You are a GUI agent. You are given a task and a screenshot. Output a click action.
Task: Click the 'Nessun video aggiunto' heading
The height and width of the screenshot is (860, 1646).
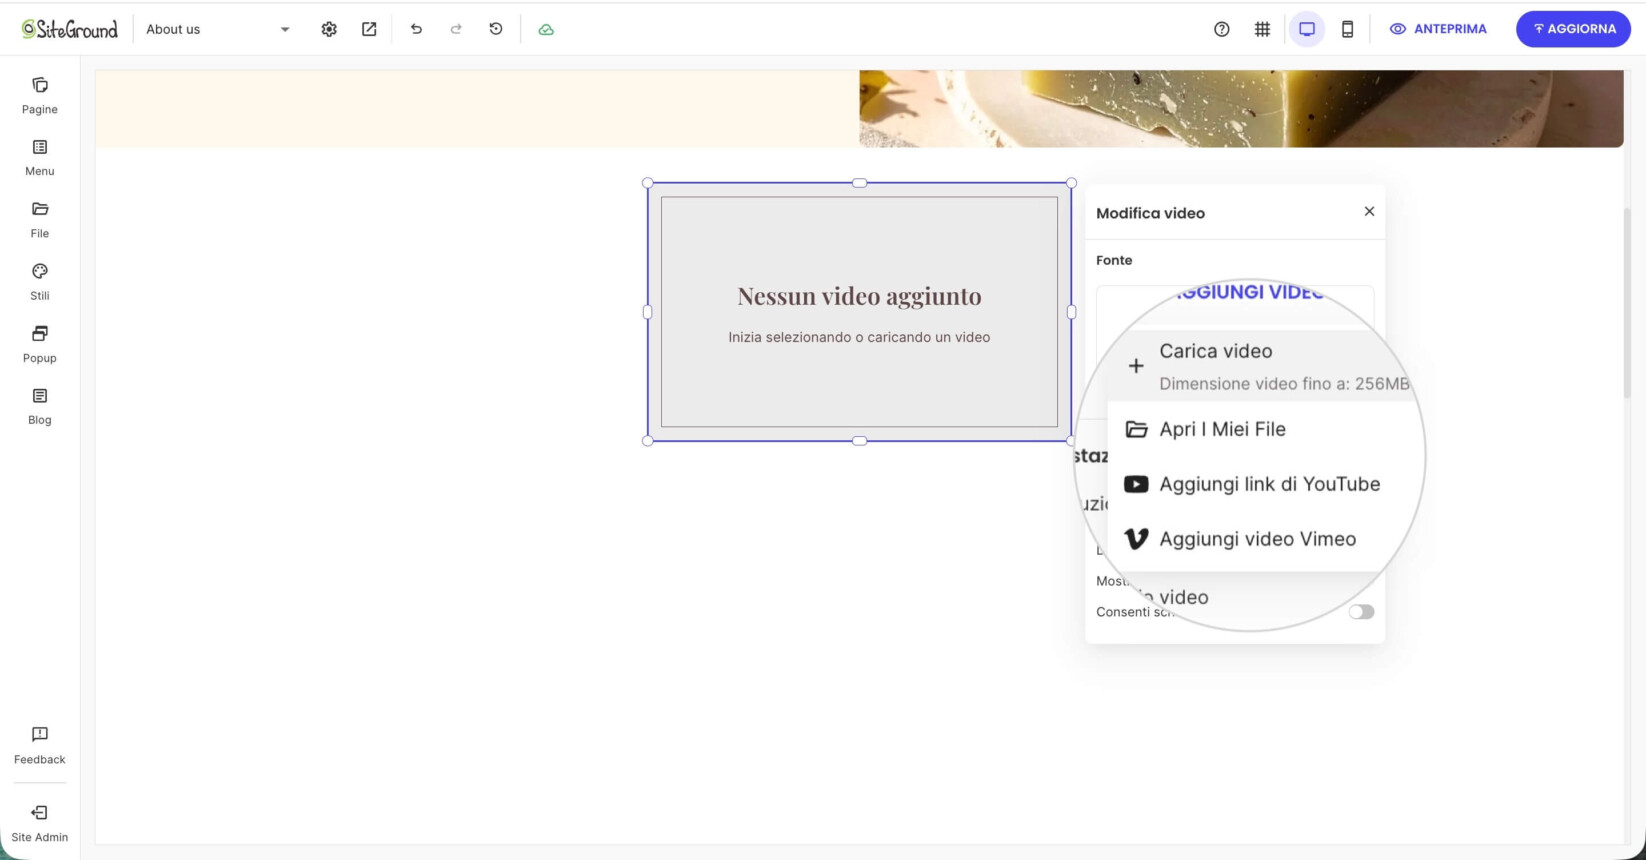859,296
